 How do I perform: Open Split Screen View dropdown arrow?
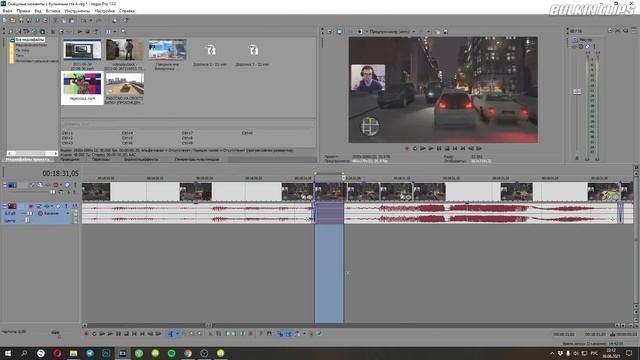tap(367, 31)
